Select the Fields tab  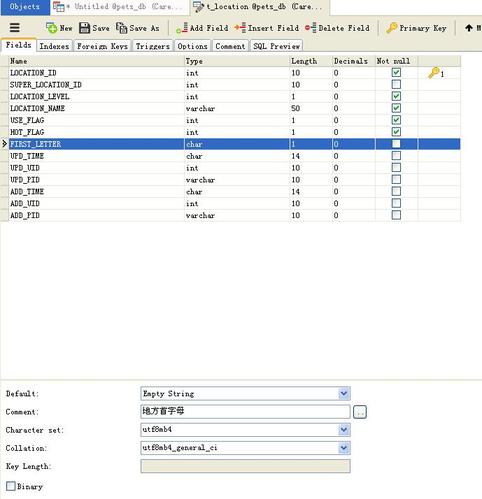coord(19,45)
